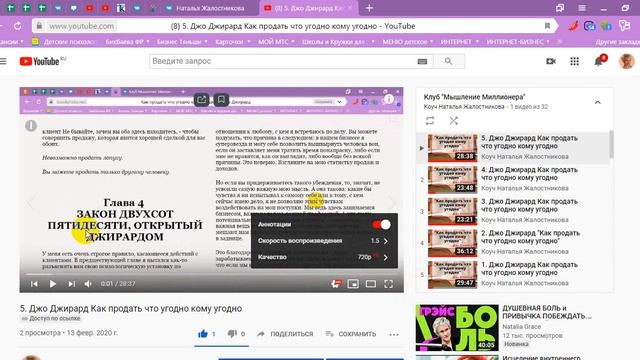Open the YouTube apps grid
640x360 pixels.
pyautogui.click(x=574, y=61)
